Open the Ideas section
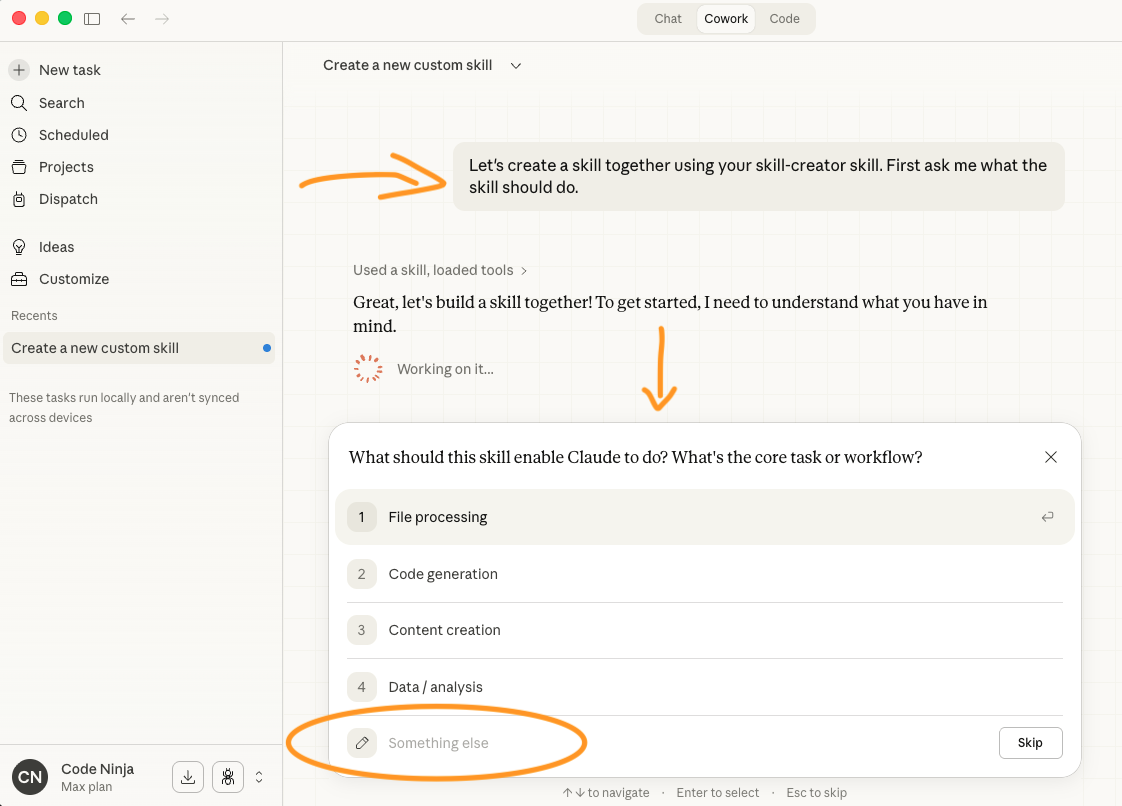Screen dimensions: 1122x806 pyautogui.click(x=56, y=247)
